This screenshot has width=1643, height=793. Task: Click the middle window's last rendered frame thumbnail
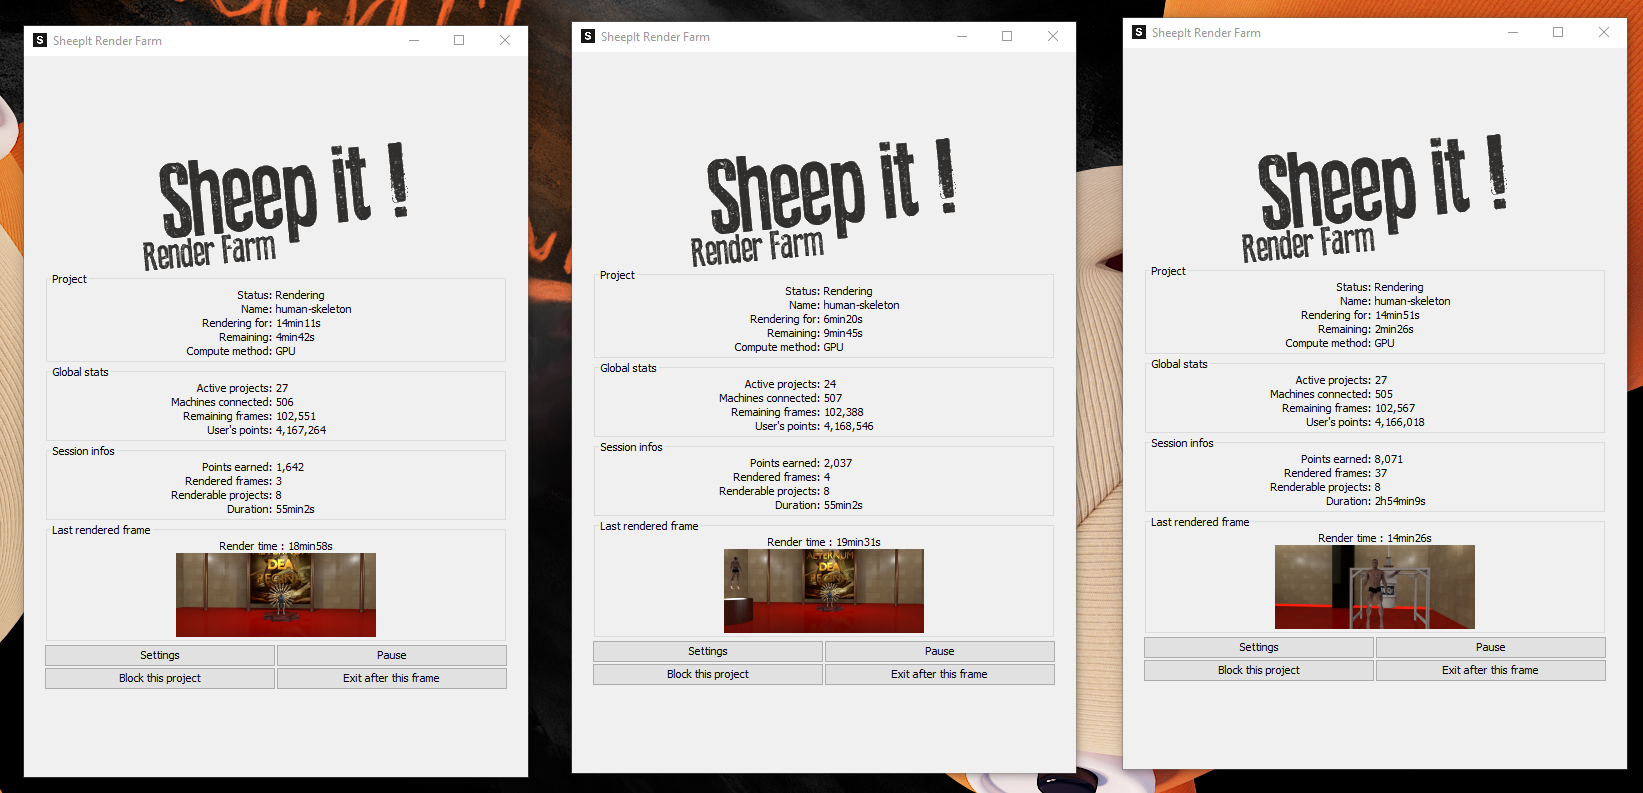tap(824, 591)
